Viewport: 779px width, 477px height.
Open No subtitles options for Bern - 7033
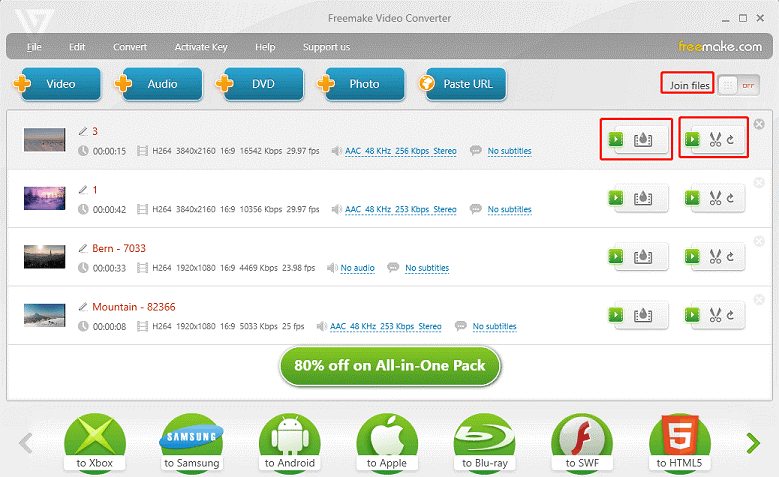click(x=427, y=268)
